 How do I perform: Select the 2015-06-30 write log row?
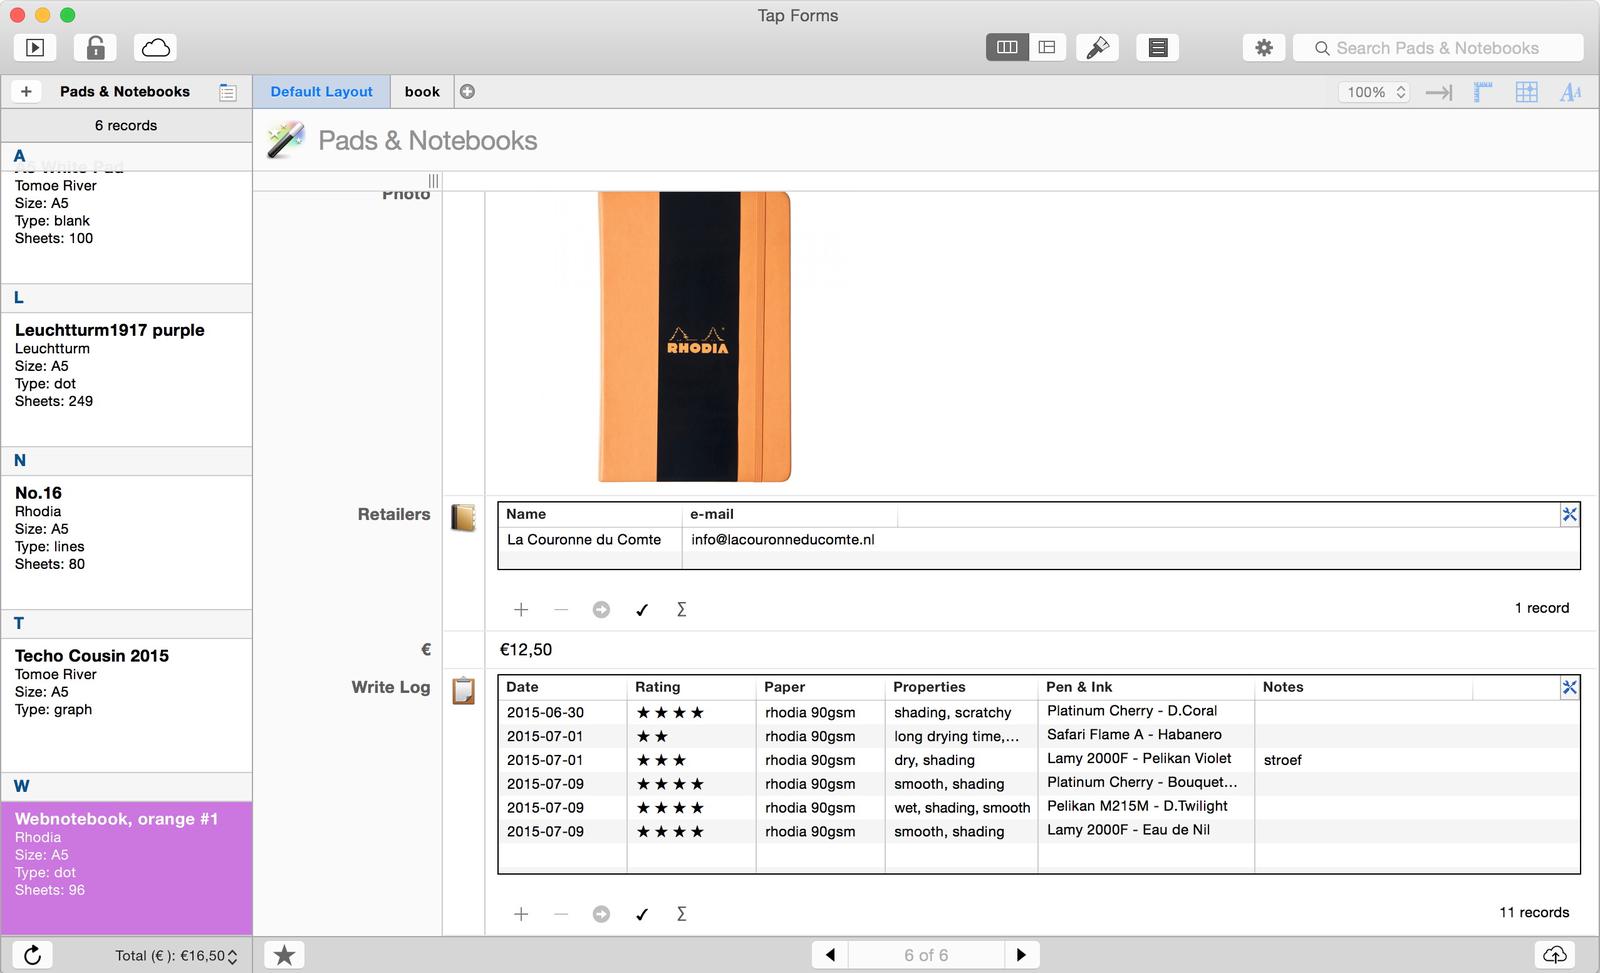coord(1039,712)
